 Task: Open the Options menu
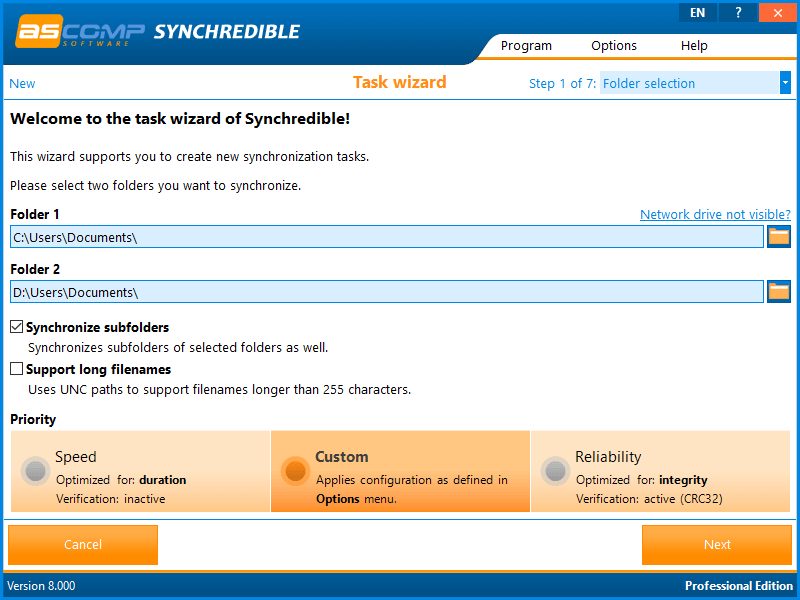tap(613, 45)
